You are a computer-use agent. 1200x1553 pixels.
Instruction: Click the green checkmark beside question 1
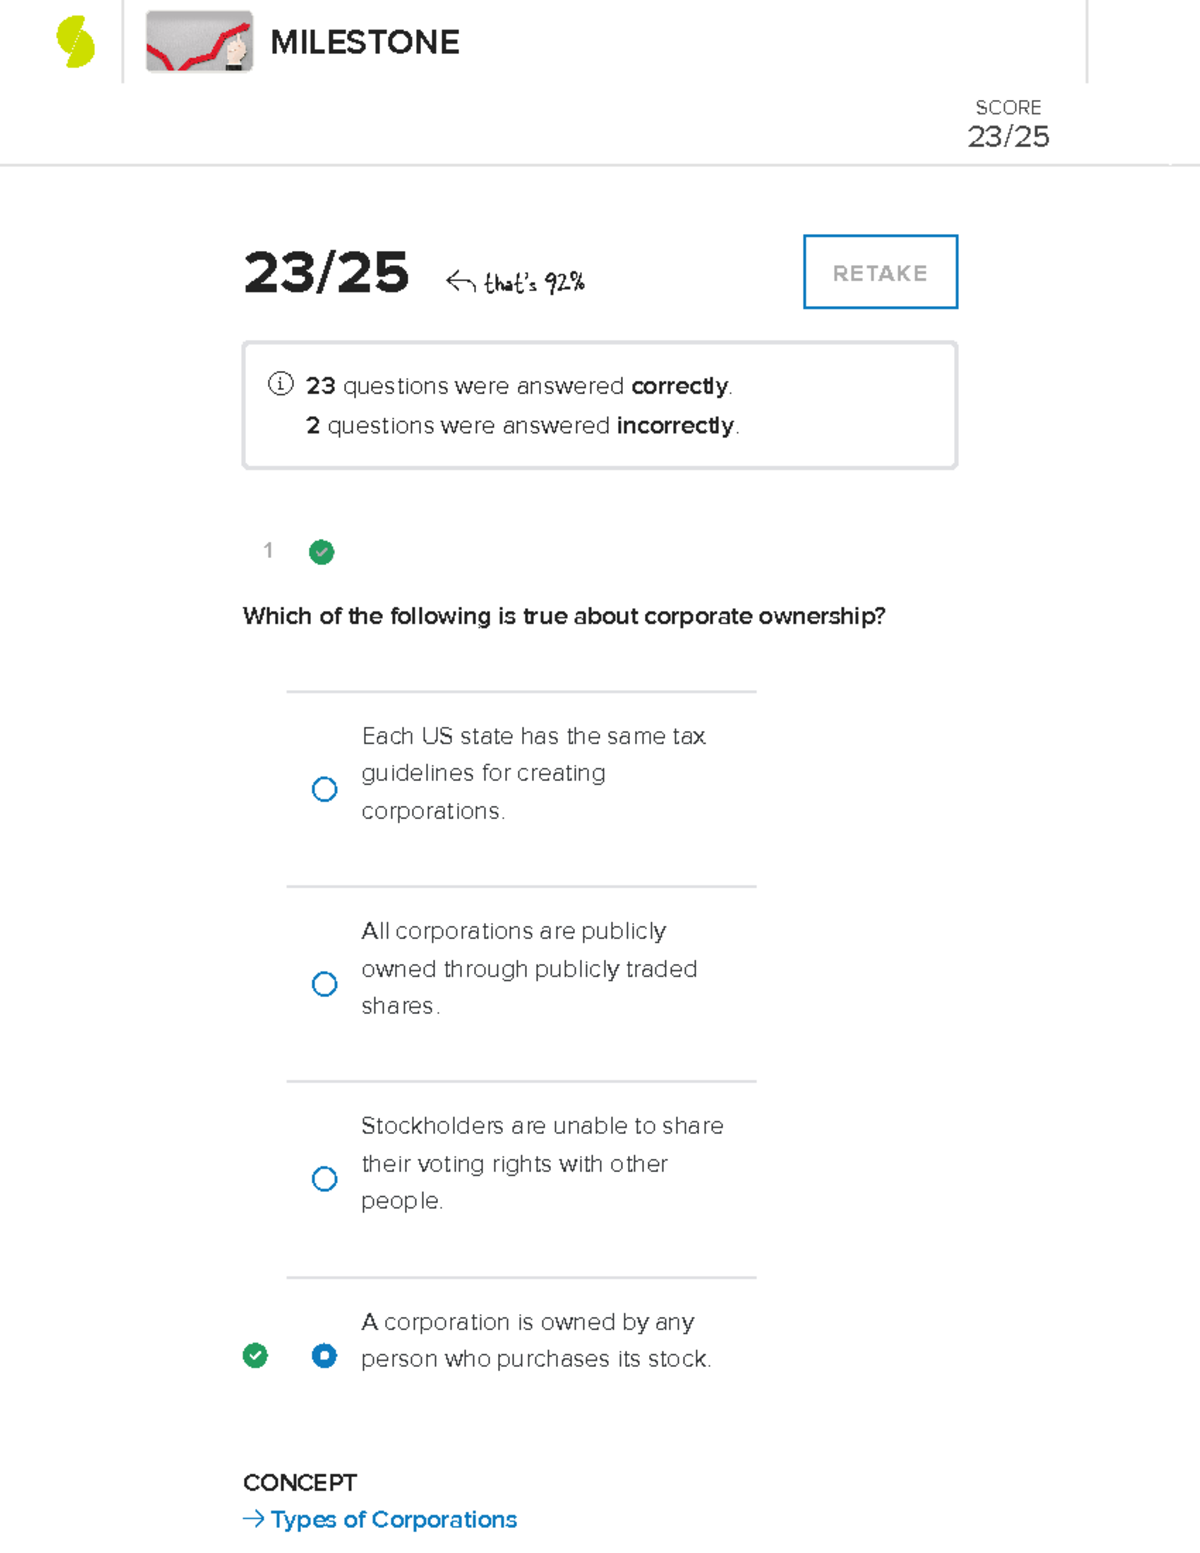[321, 552]
